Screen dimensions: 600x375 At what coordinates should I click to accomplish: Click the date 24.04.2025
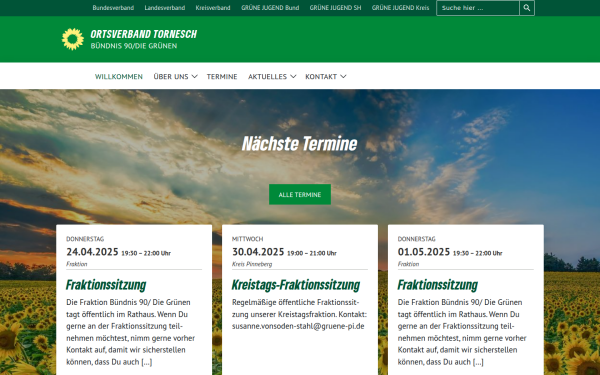(92, 252)
